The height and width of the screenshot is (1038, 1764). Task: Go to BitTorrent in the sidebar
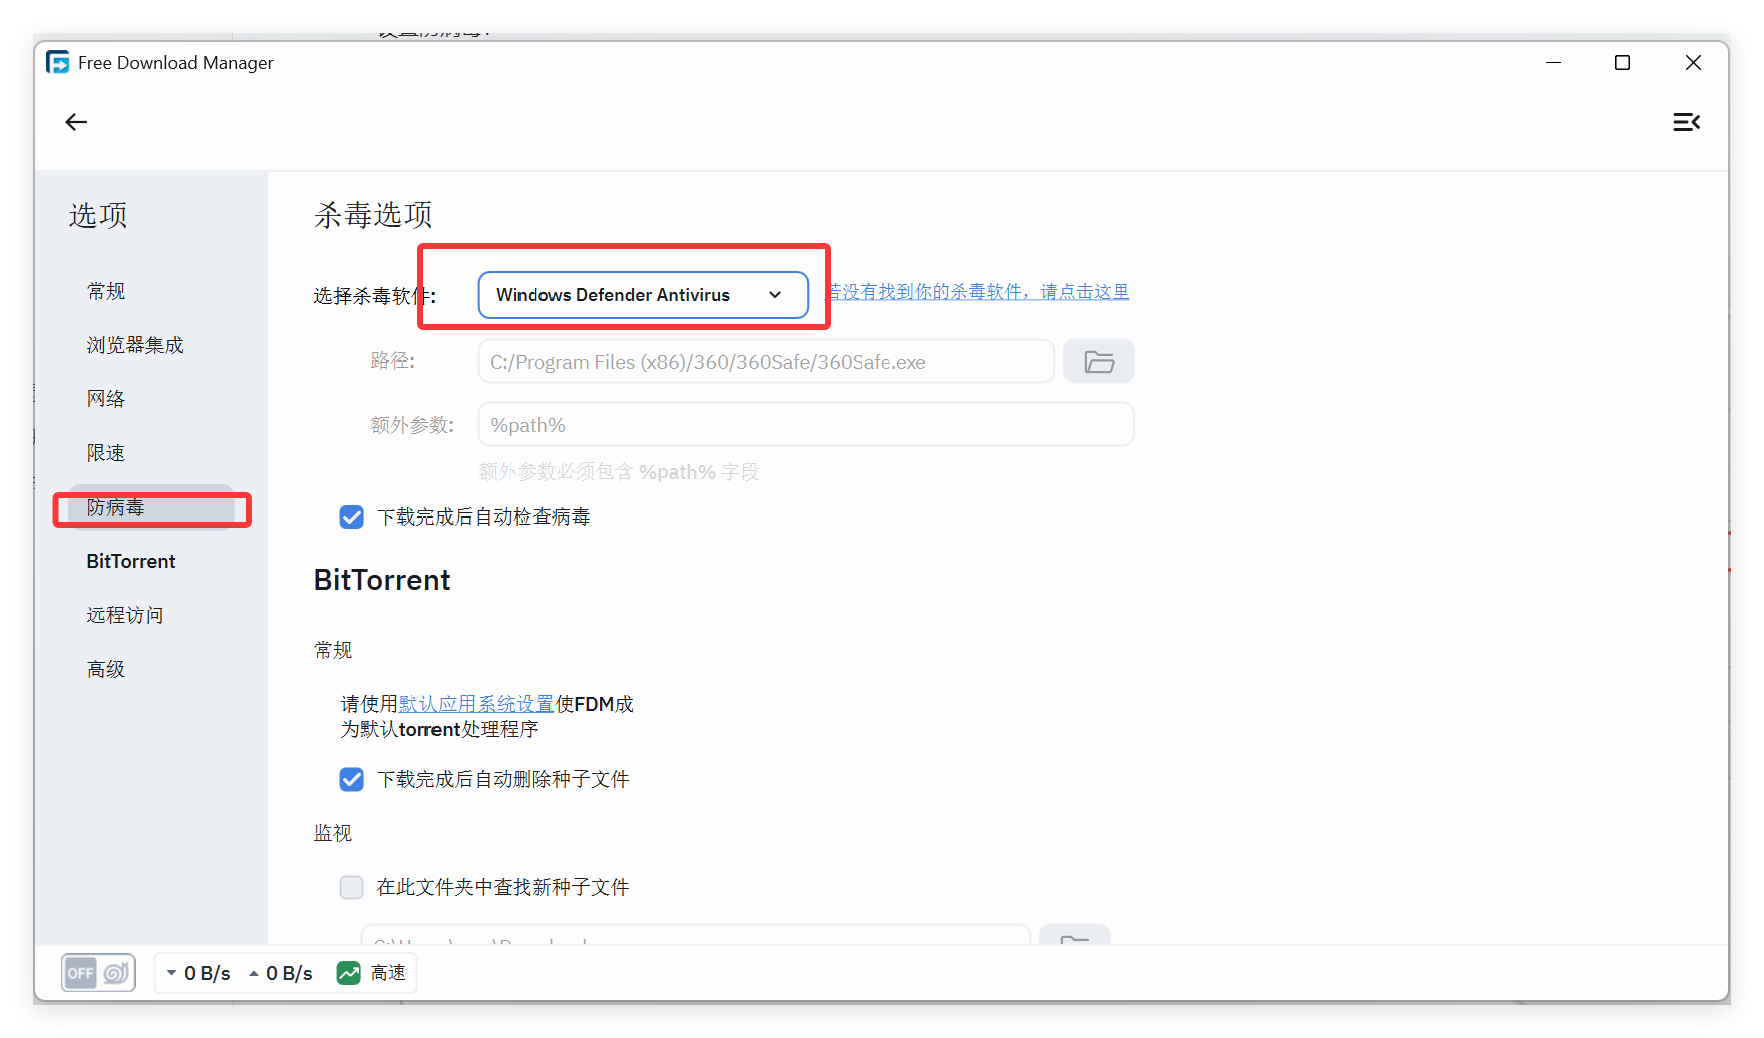coord(131,561)
